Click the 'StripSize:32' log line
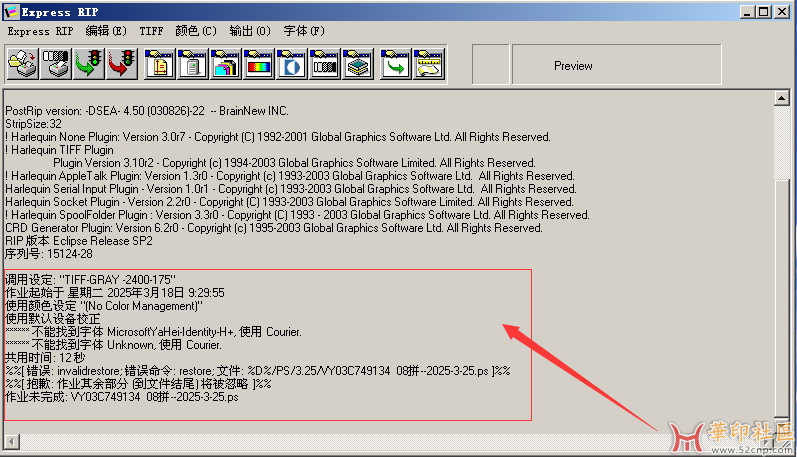The width and height of the screenshot is (797, 457). pos(33,124)
